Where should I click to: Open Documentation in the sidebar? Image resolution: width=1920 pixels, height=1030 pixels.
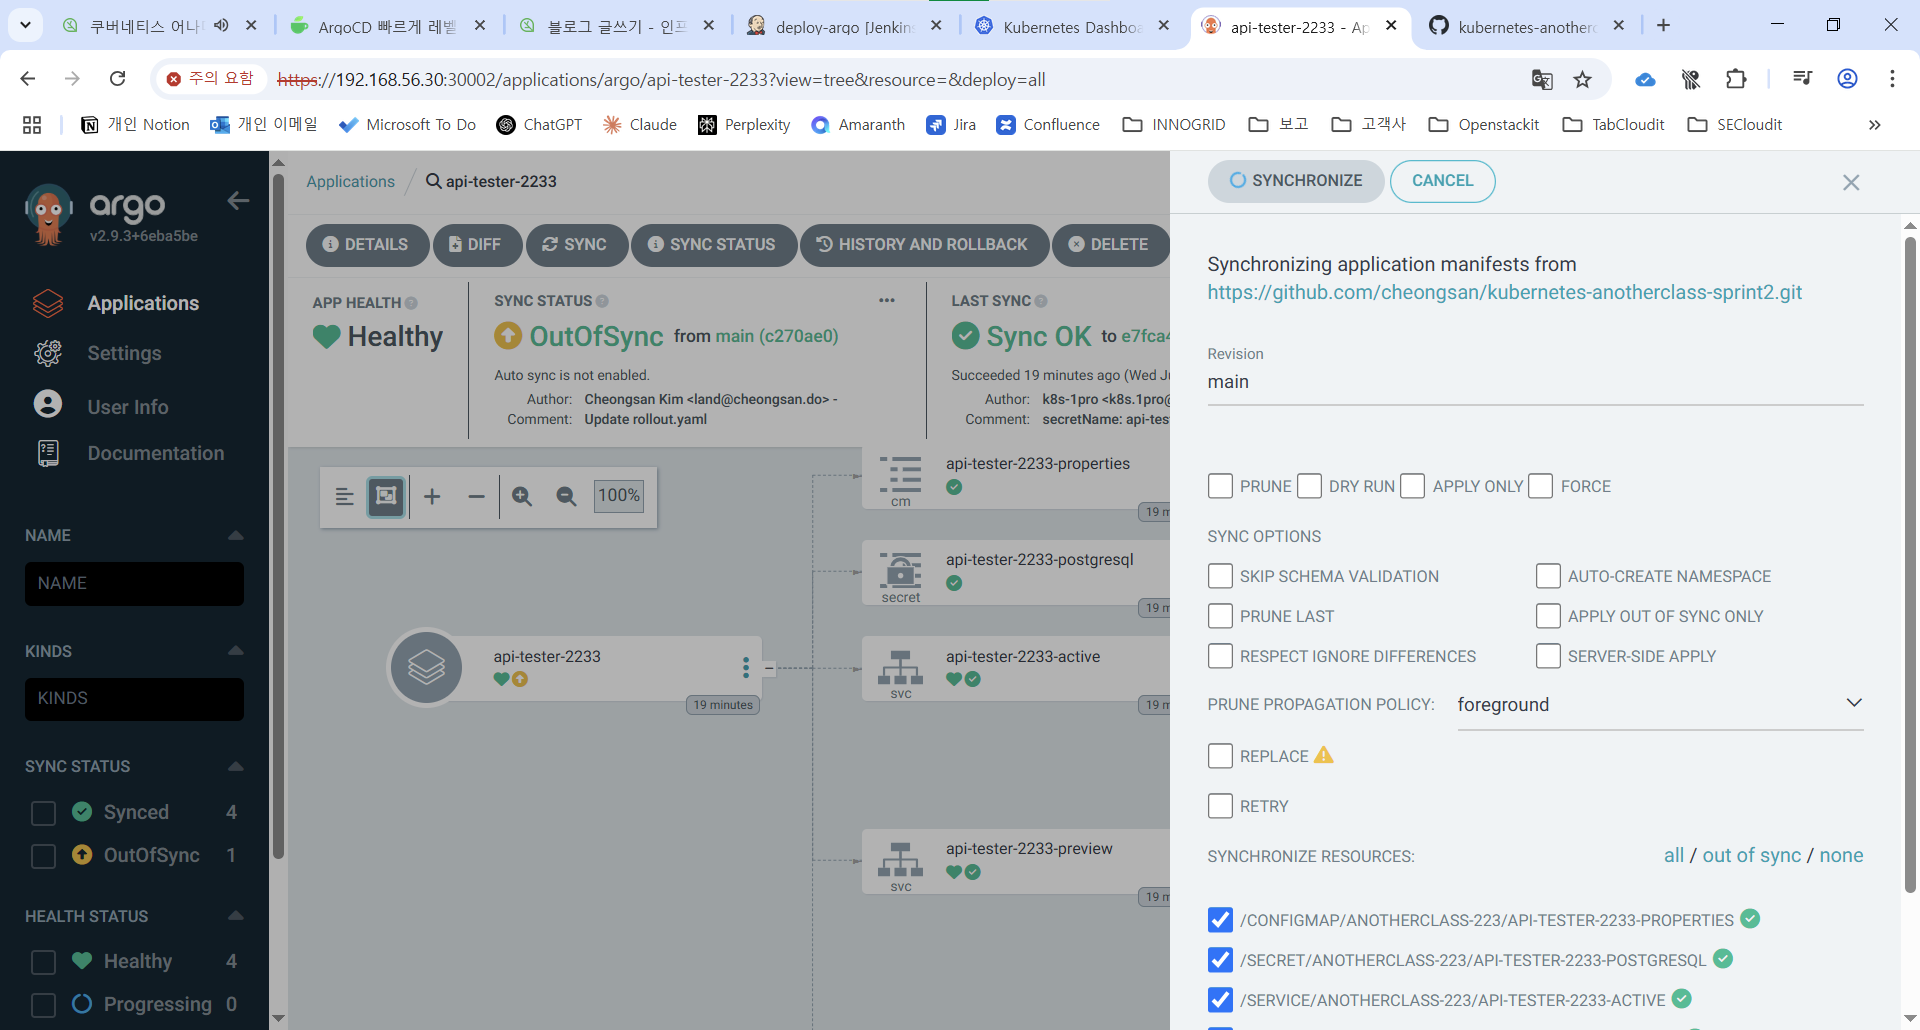tap(155, 453)
